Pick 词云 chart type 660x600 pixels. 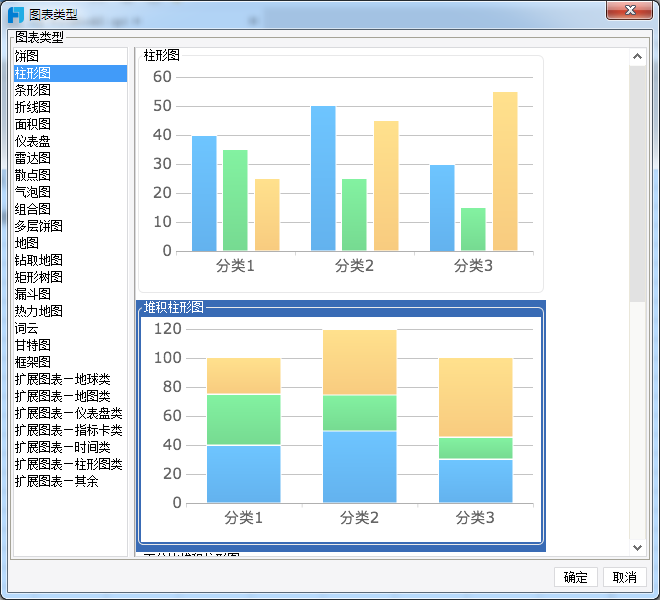[70, 328]
